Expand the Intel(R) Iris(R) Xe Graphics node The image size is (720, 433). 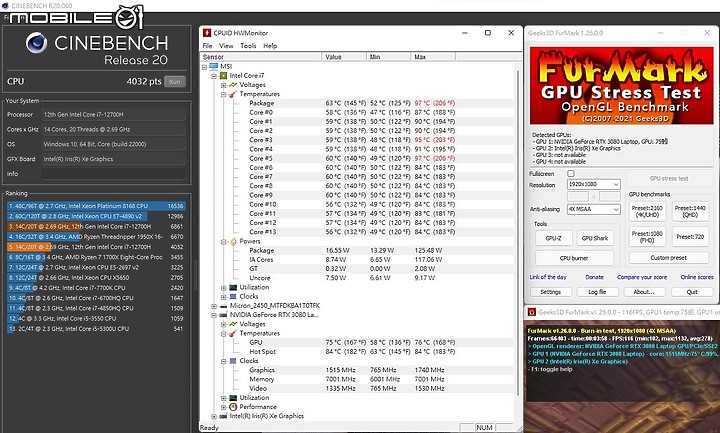coord(214,416)
